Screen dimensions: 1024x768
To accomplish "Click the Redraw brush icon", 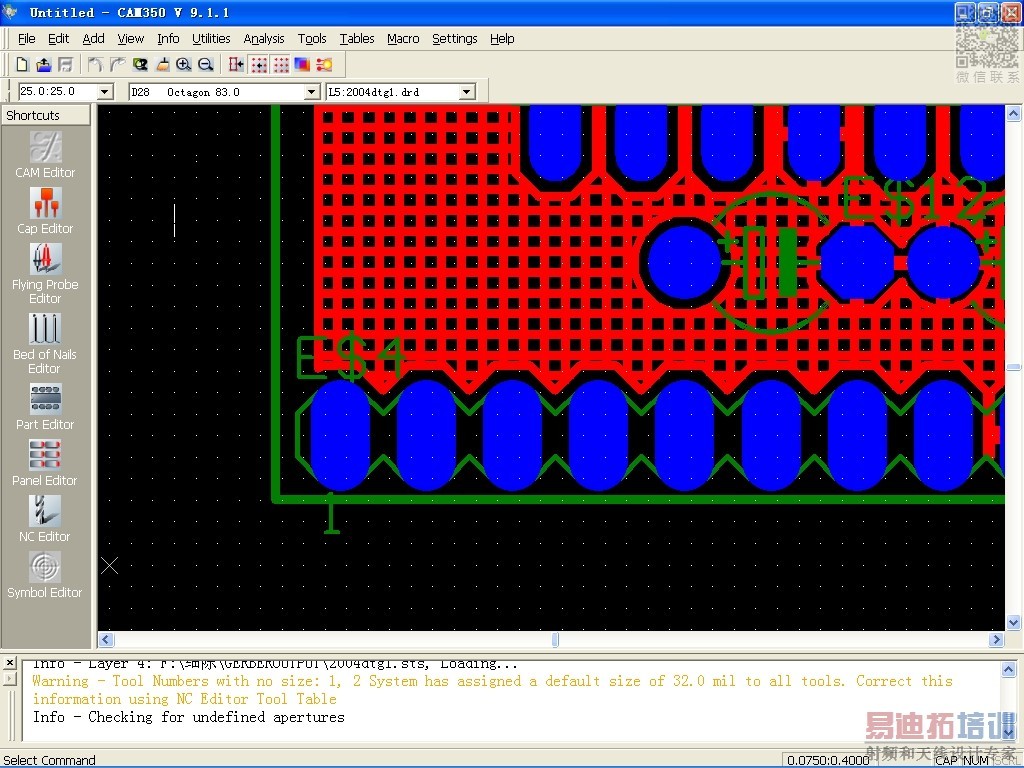I will pos(163,64).
